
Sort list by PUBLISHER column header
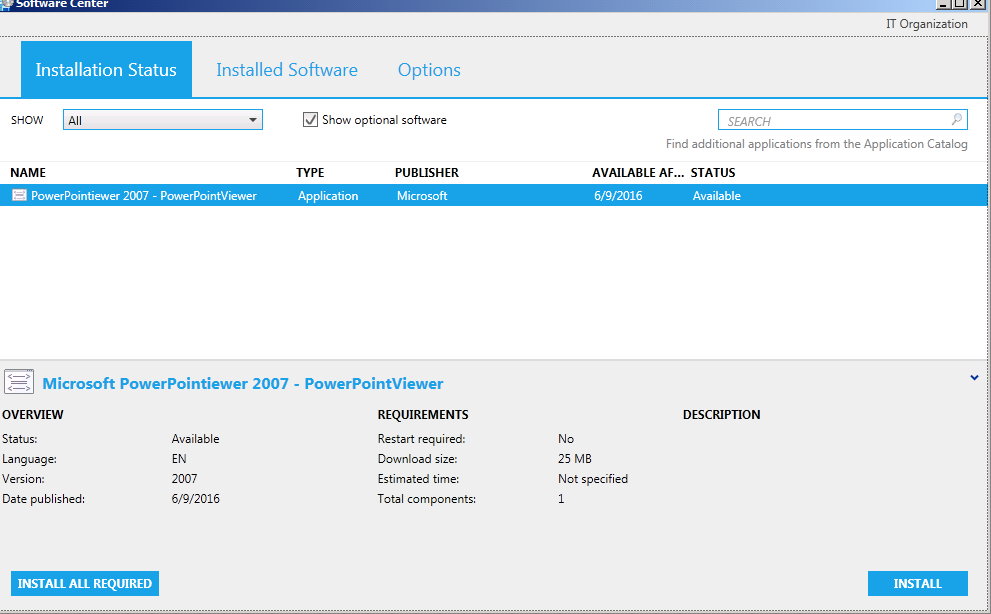(427, 173)
